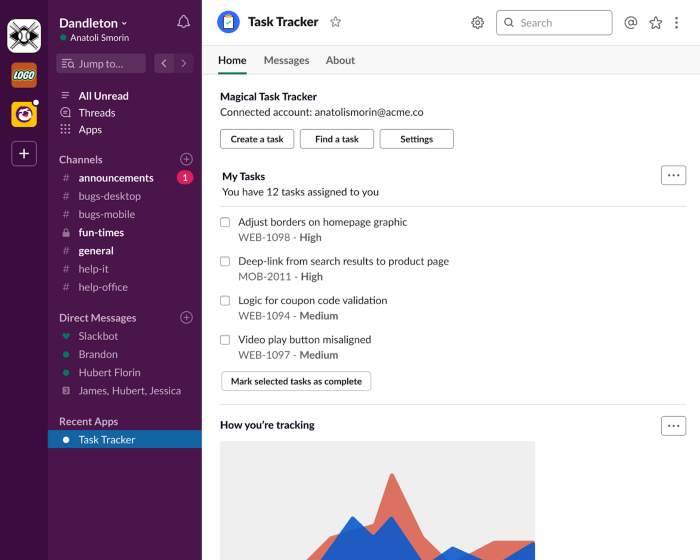This screenshot has height=560, width=700.
Task: Open All Unread view
Action: [x=103, y=96]
